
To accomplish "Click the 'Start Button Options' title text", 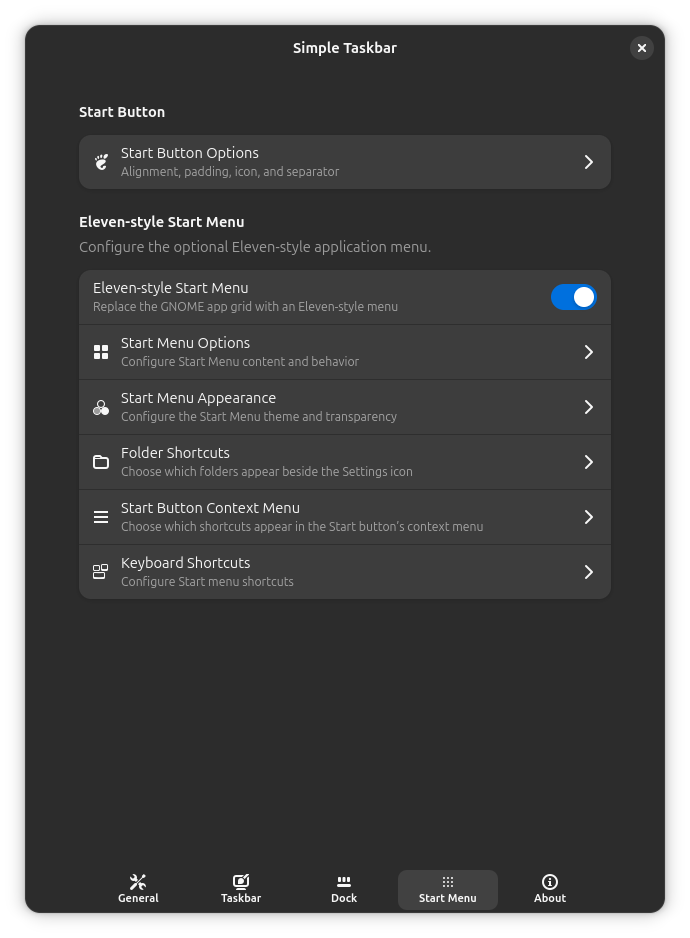I will 190,153.
